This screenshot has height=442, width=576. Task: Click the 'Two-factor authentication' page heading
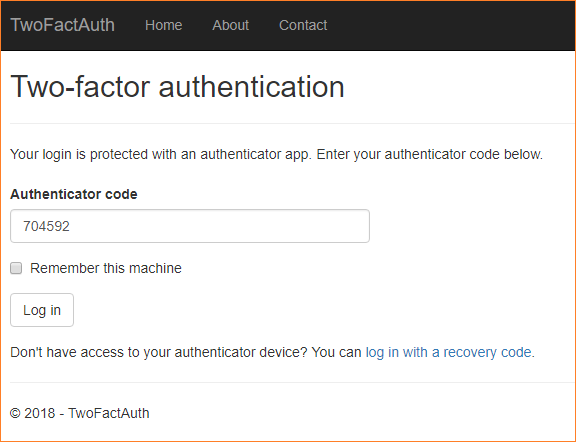coord(177,87)
